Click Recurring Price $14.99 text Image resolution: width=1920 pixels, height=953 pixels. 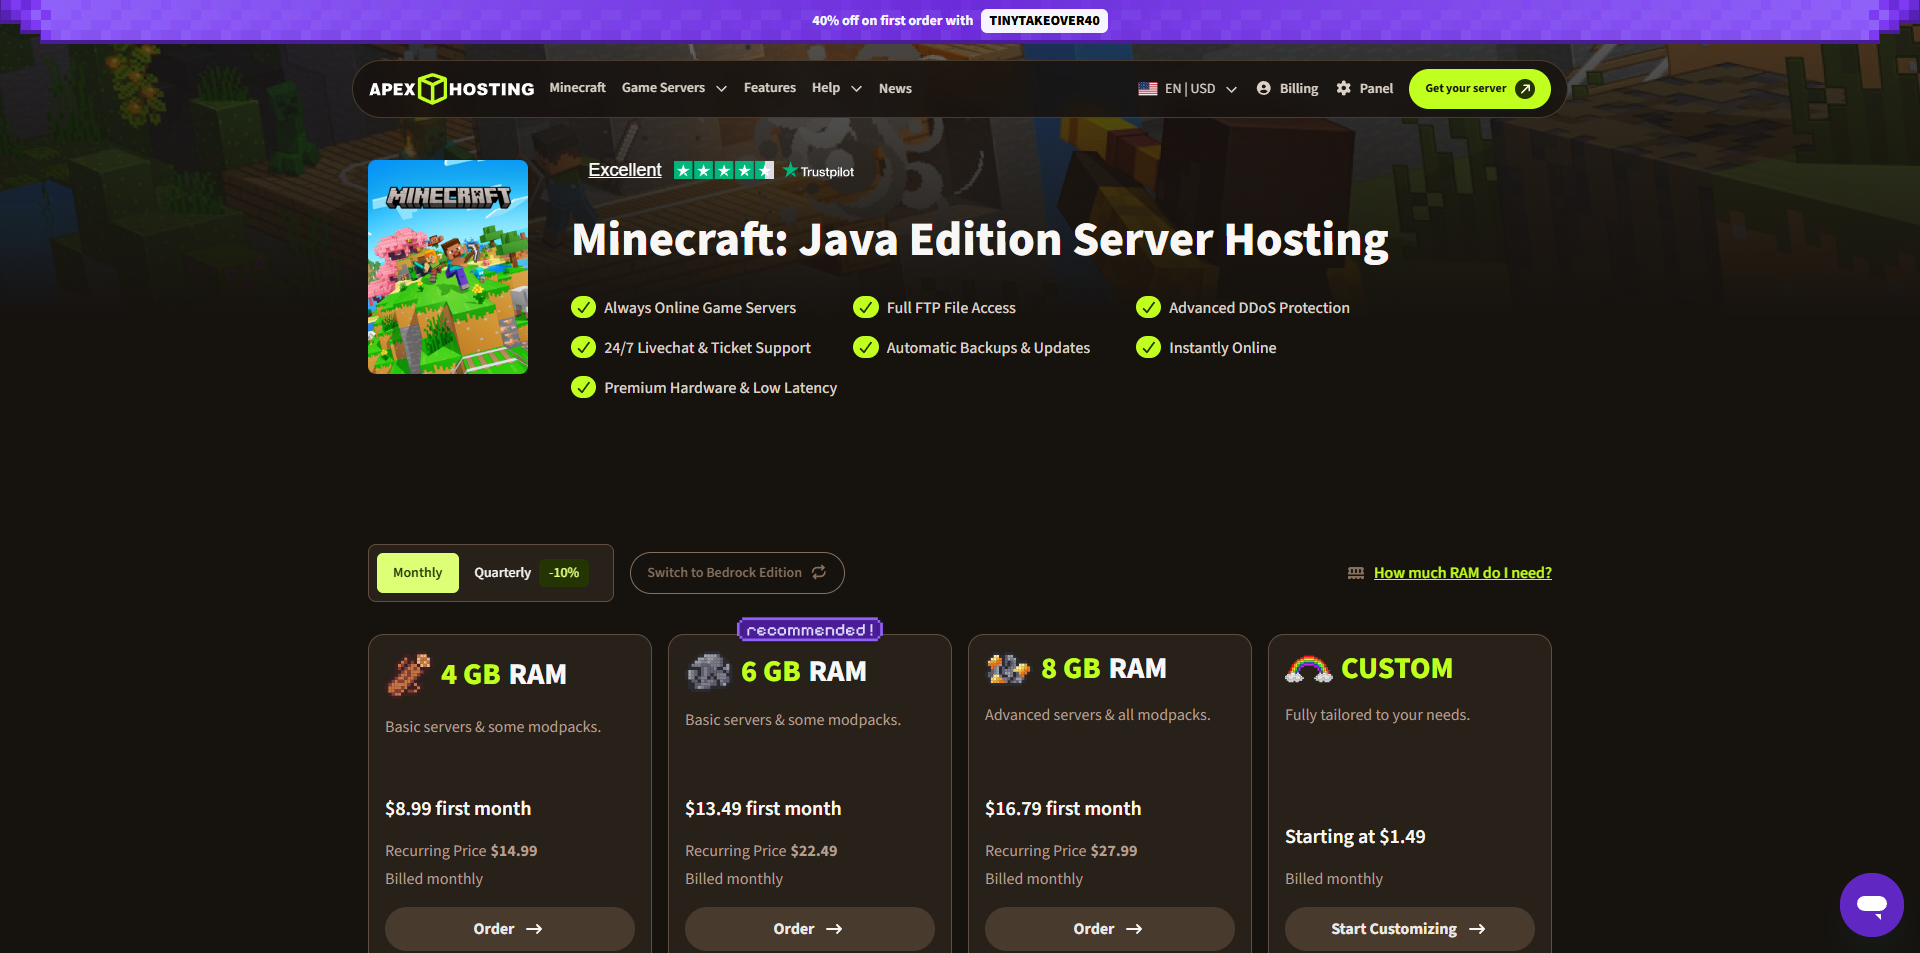pos(461,851)
